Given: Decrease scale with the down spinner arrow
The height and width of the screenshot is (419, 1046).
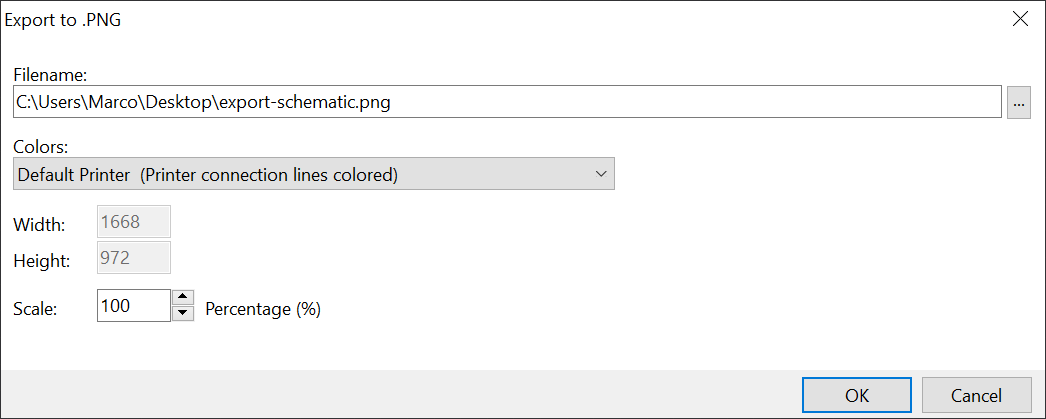Looking at the screenshot, I should (183, 313).
